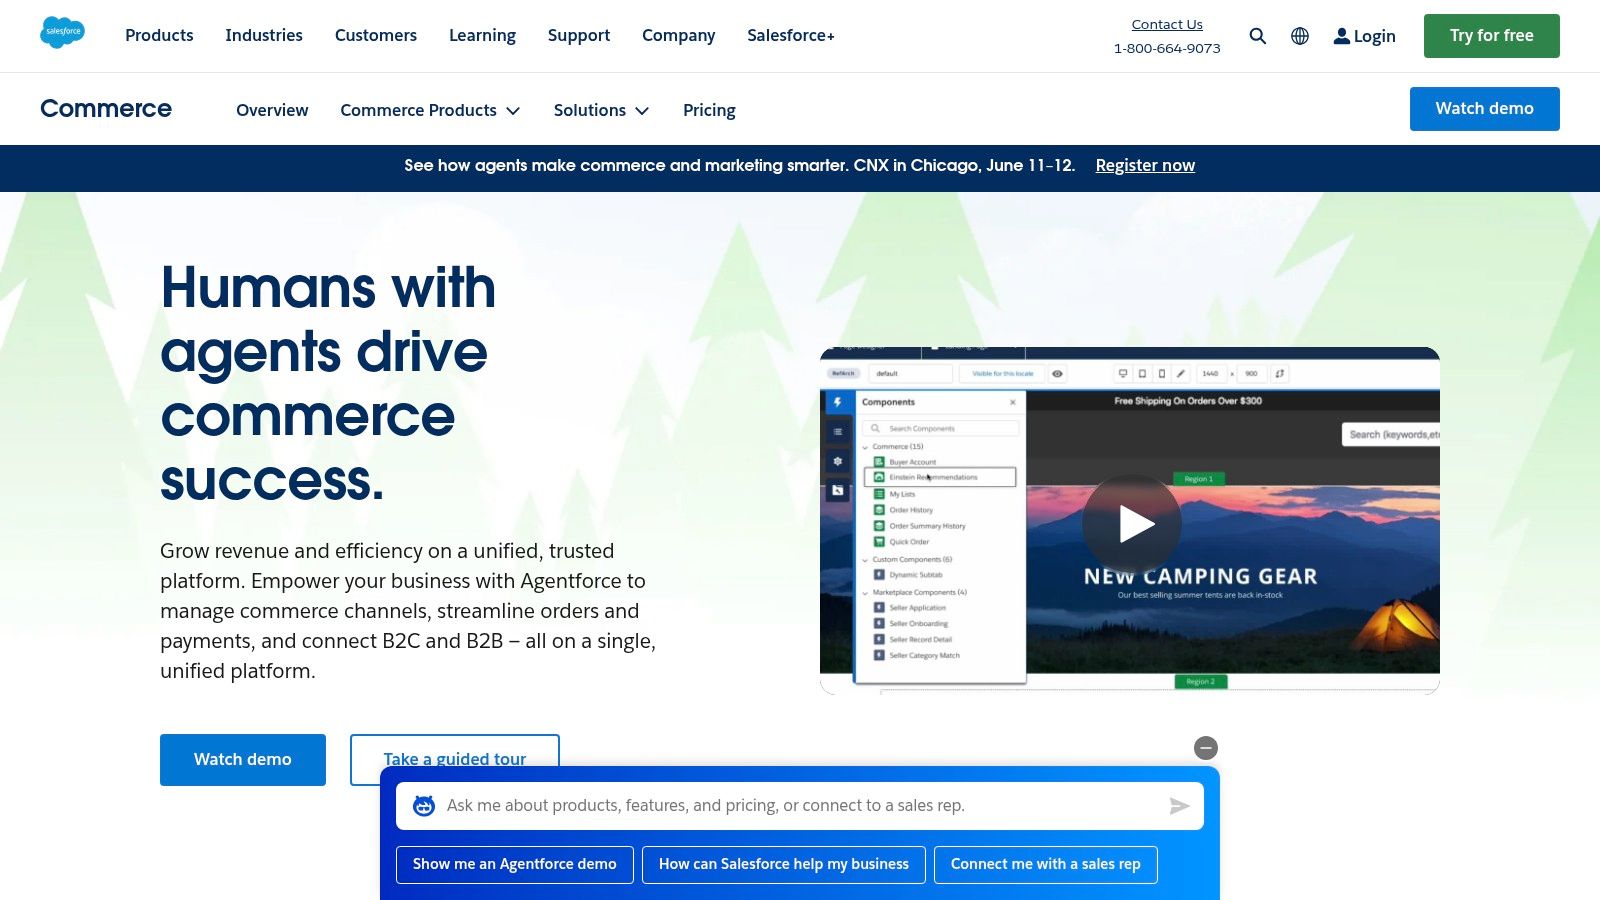
Task: Send the chat message arrow
Action: [1180, 806]
